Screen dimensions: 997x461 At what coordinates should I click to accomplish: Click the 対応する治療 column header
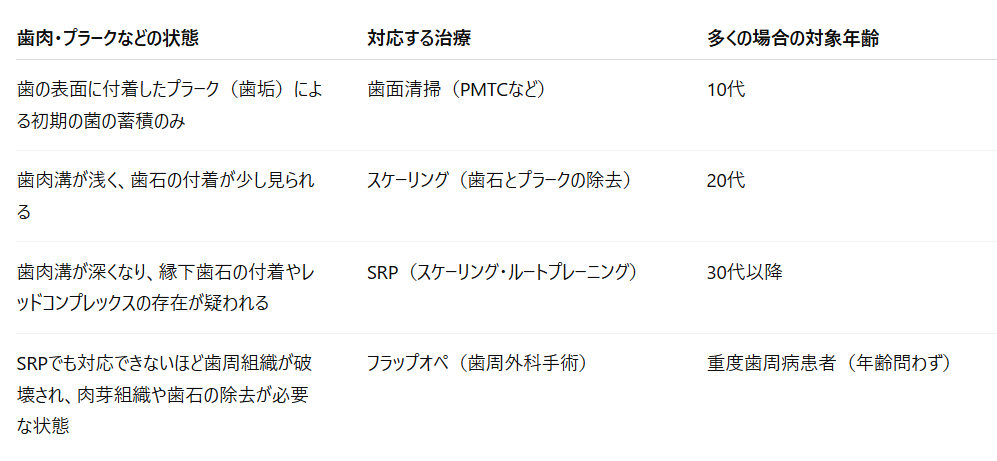pyautogui.click(x=418, y=38)
